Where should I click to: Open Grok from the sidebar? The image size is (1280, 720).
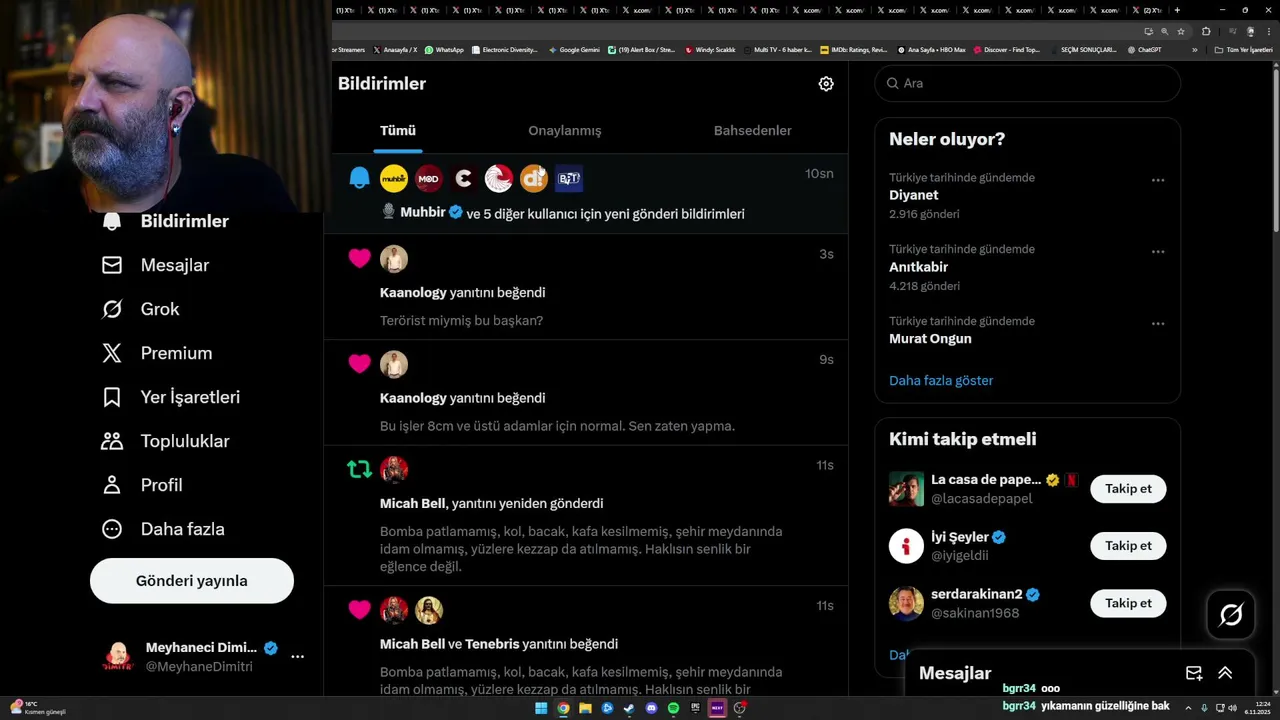click(141, 309)
